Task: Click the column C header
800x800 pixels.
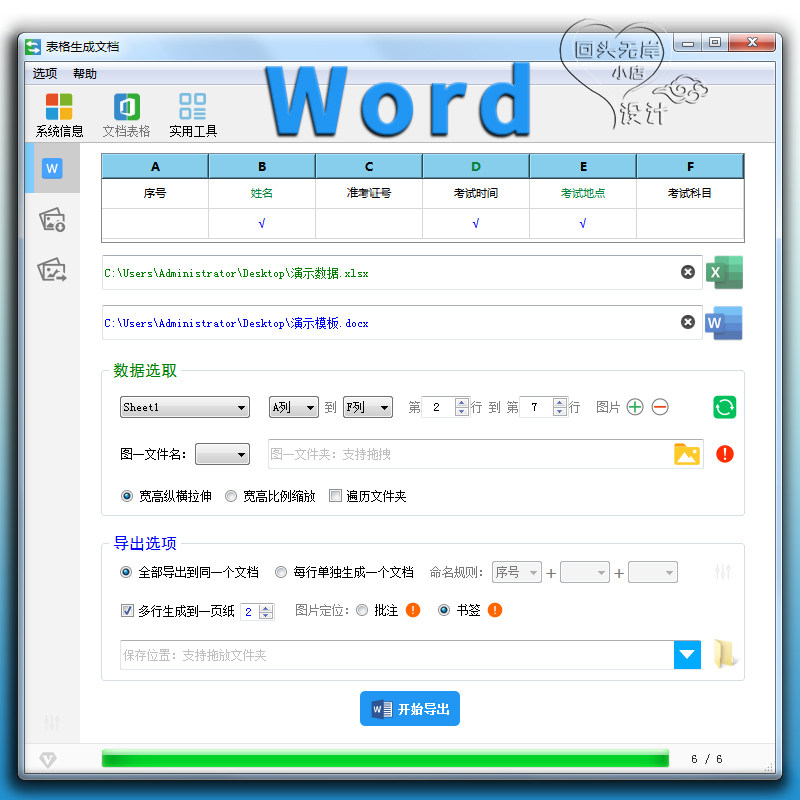Action: pyautogui.click(x=369, y=166)
